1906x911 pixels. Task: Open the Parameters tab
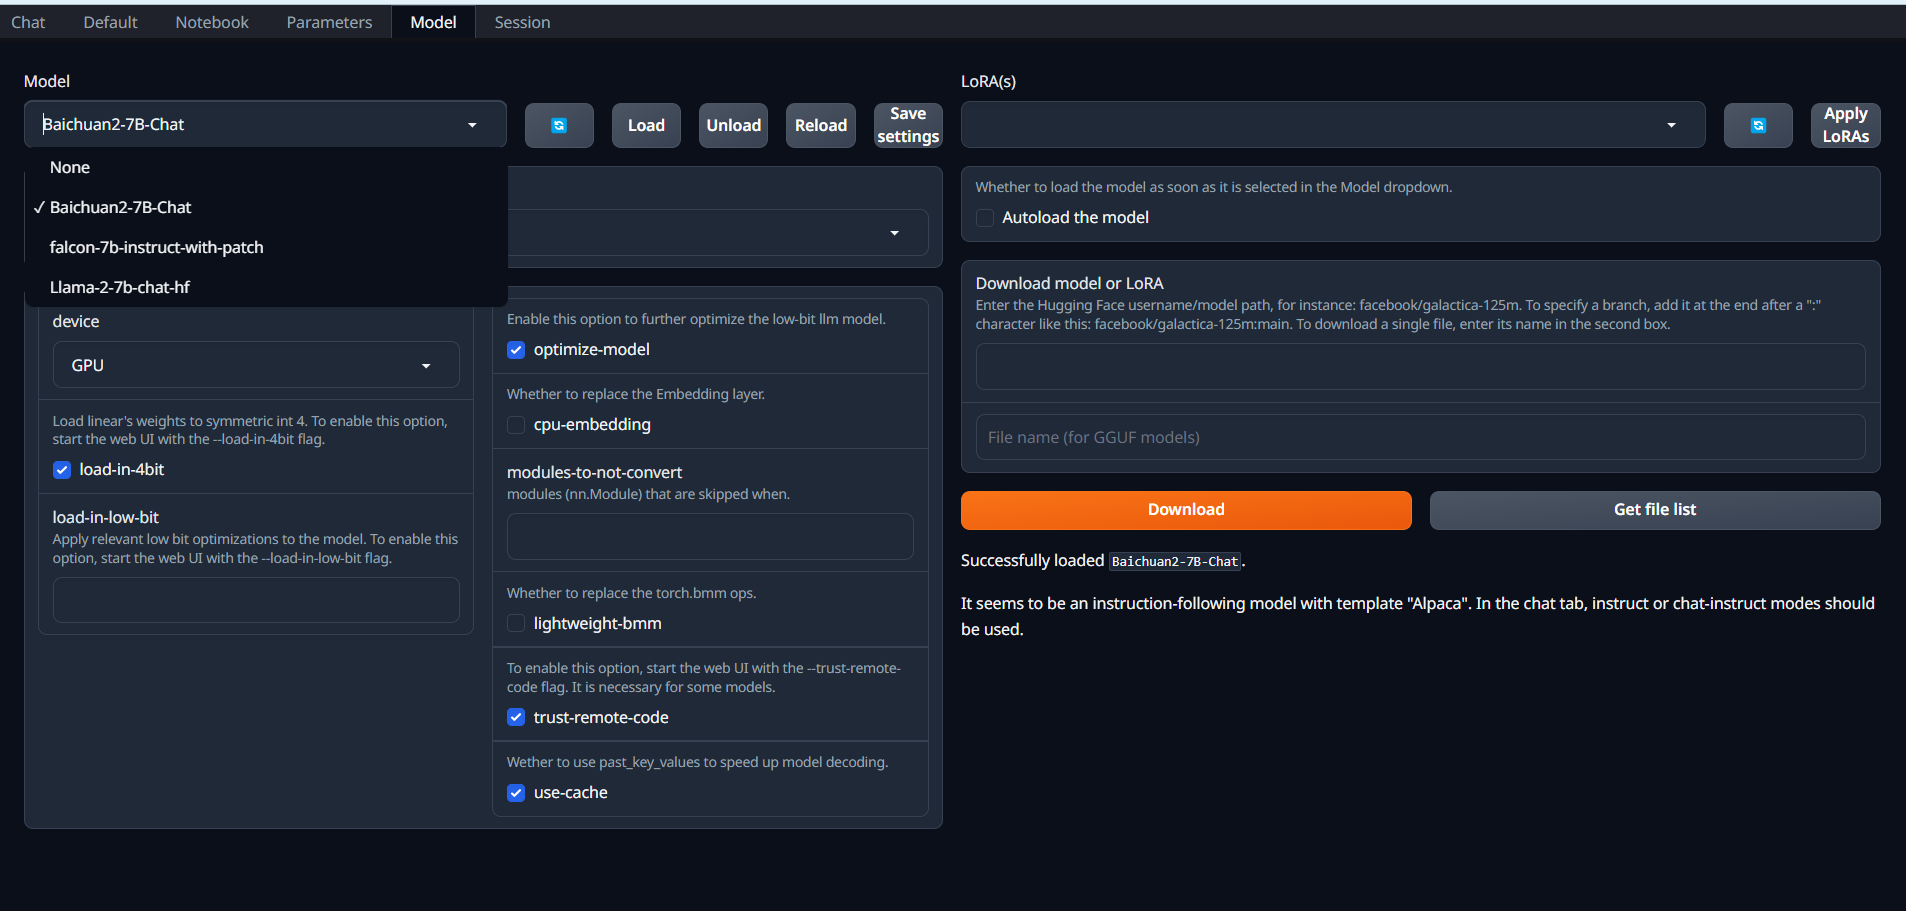[329, 22]
